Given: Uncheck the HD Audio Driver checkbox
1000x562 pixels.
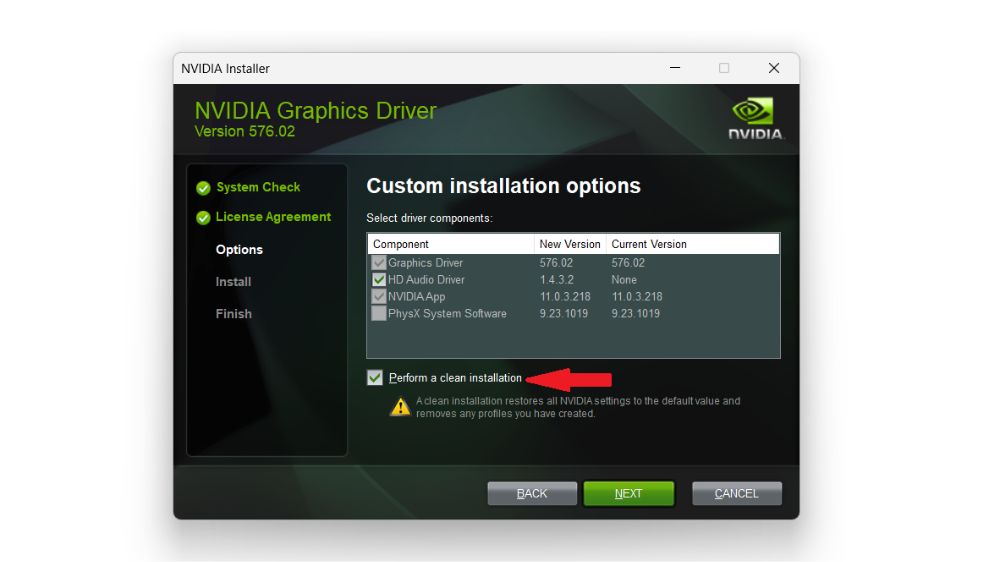Looking at the screenshot, I should 379,280.
